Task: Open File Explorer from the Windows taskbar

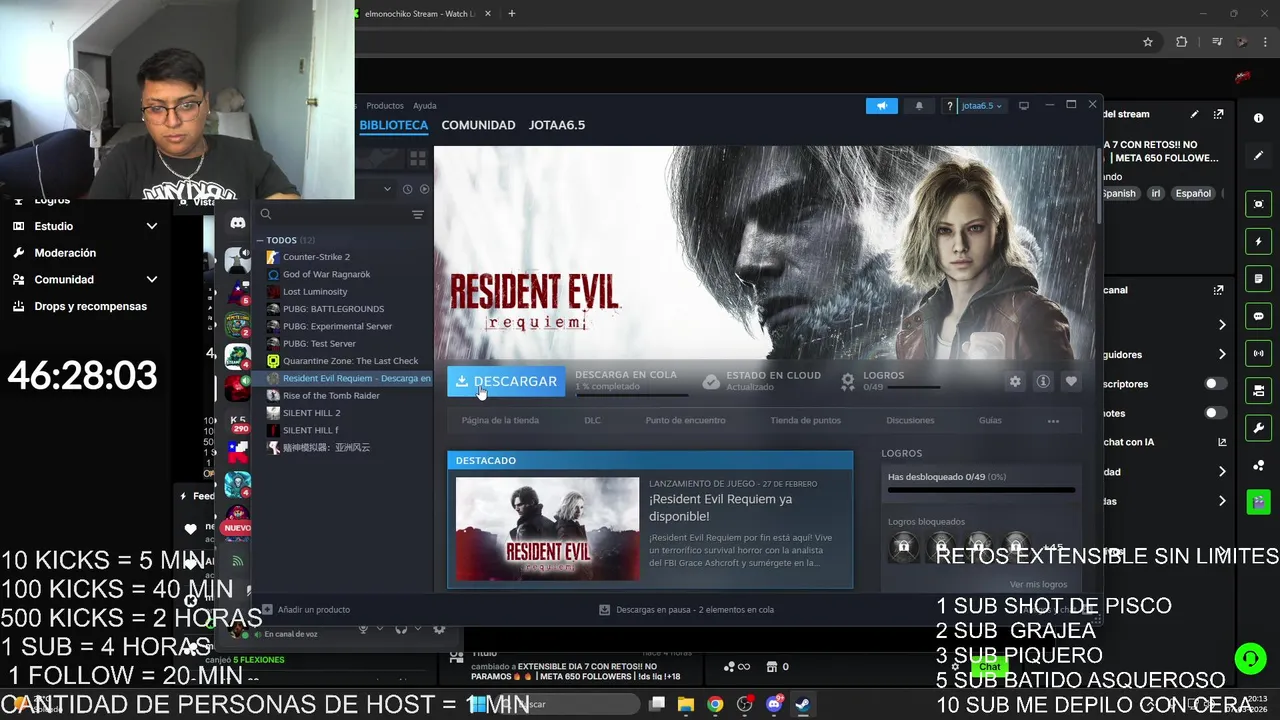Action: coord(685,704)
